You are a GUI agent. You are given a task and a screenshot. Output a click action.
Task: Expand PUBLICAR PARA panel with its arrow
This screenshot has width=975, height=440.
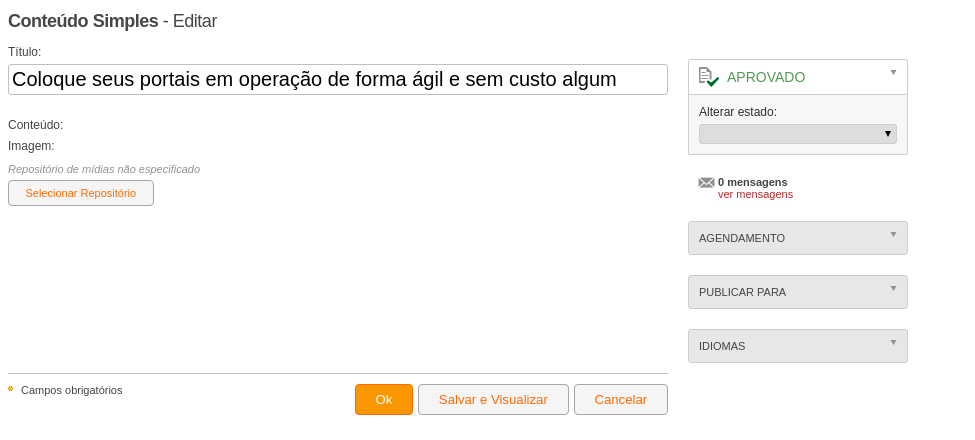pos(894,288)
